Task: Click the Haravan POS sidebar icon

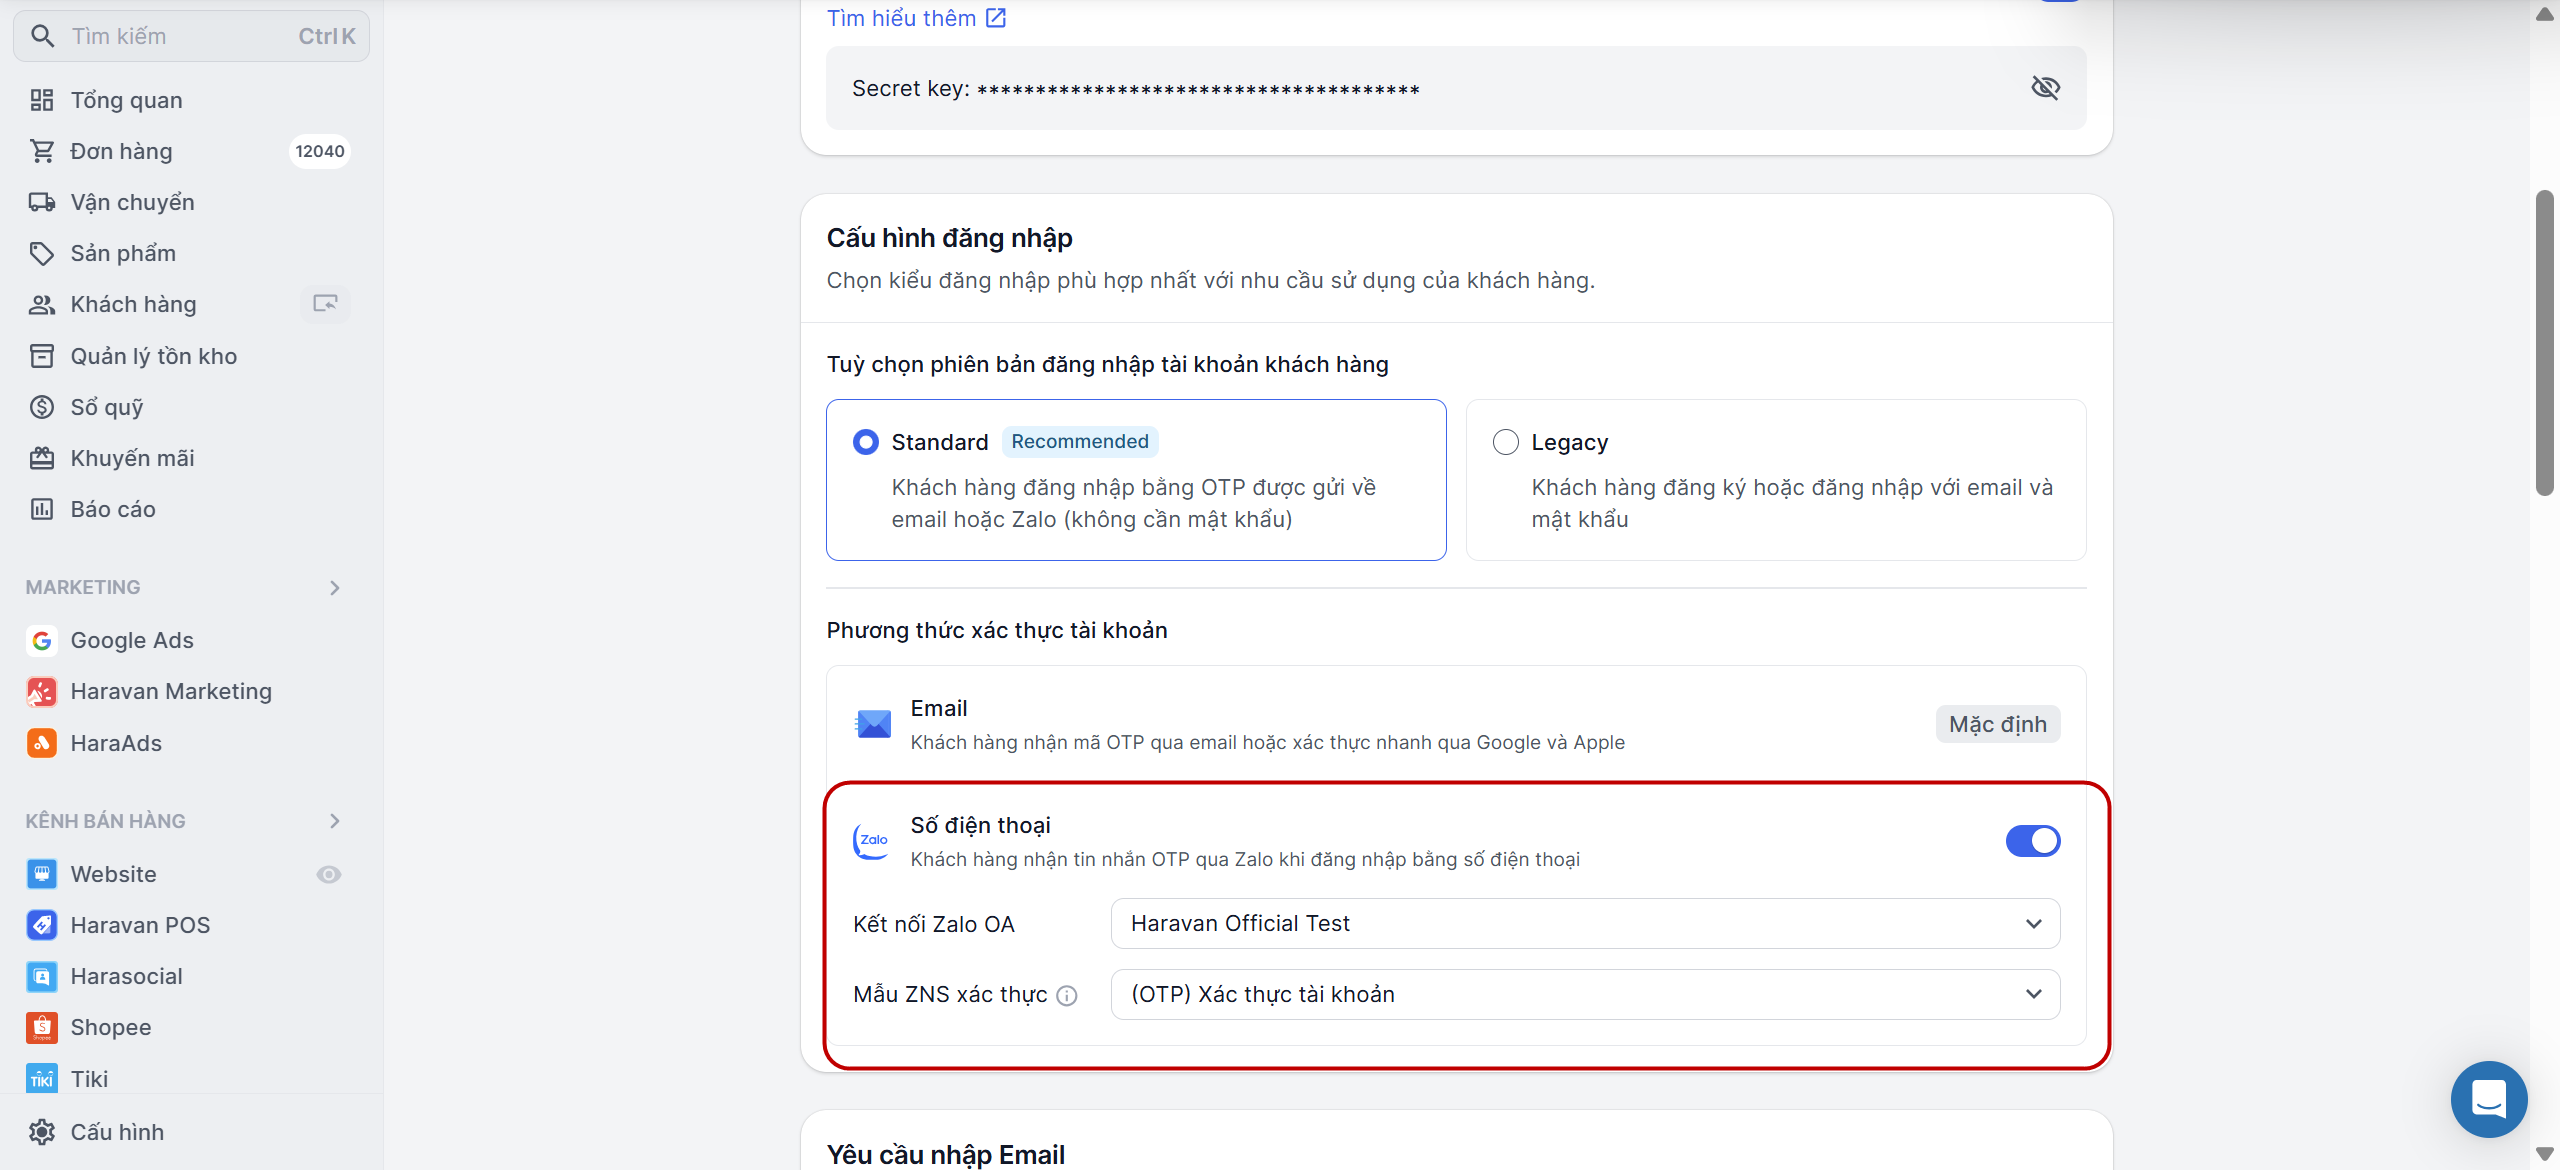Action: pyautogui.click(x=42, y=925)
